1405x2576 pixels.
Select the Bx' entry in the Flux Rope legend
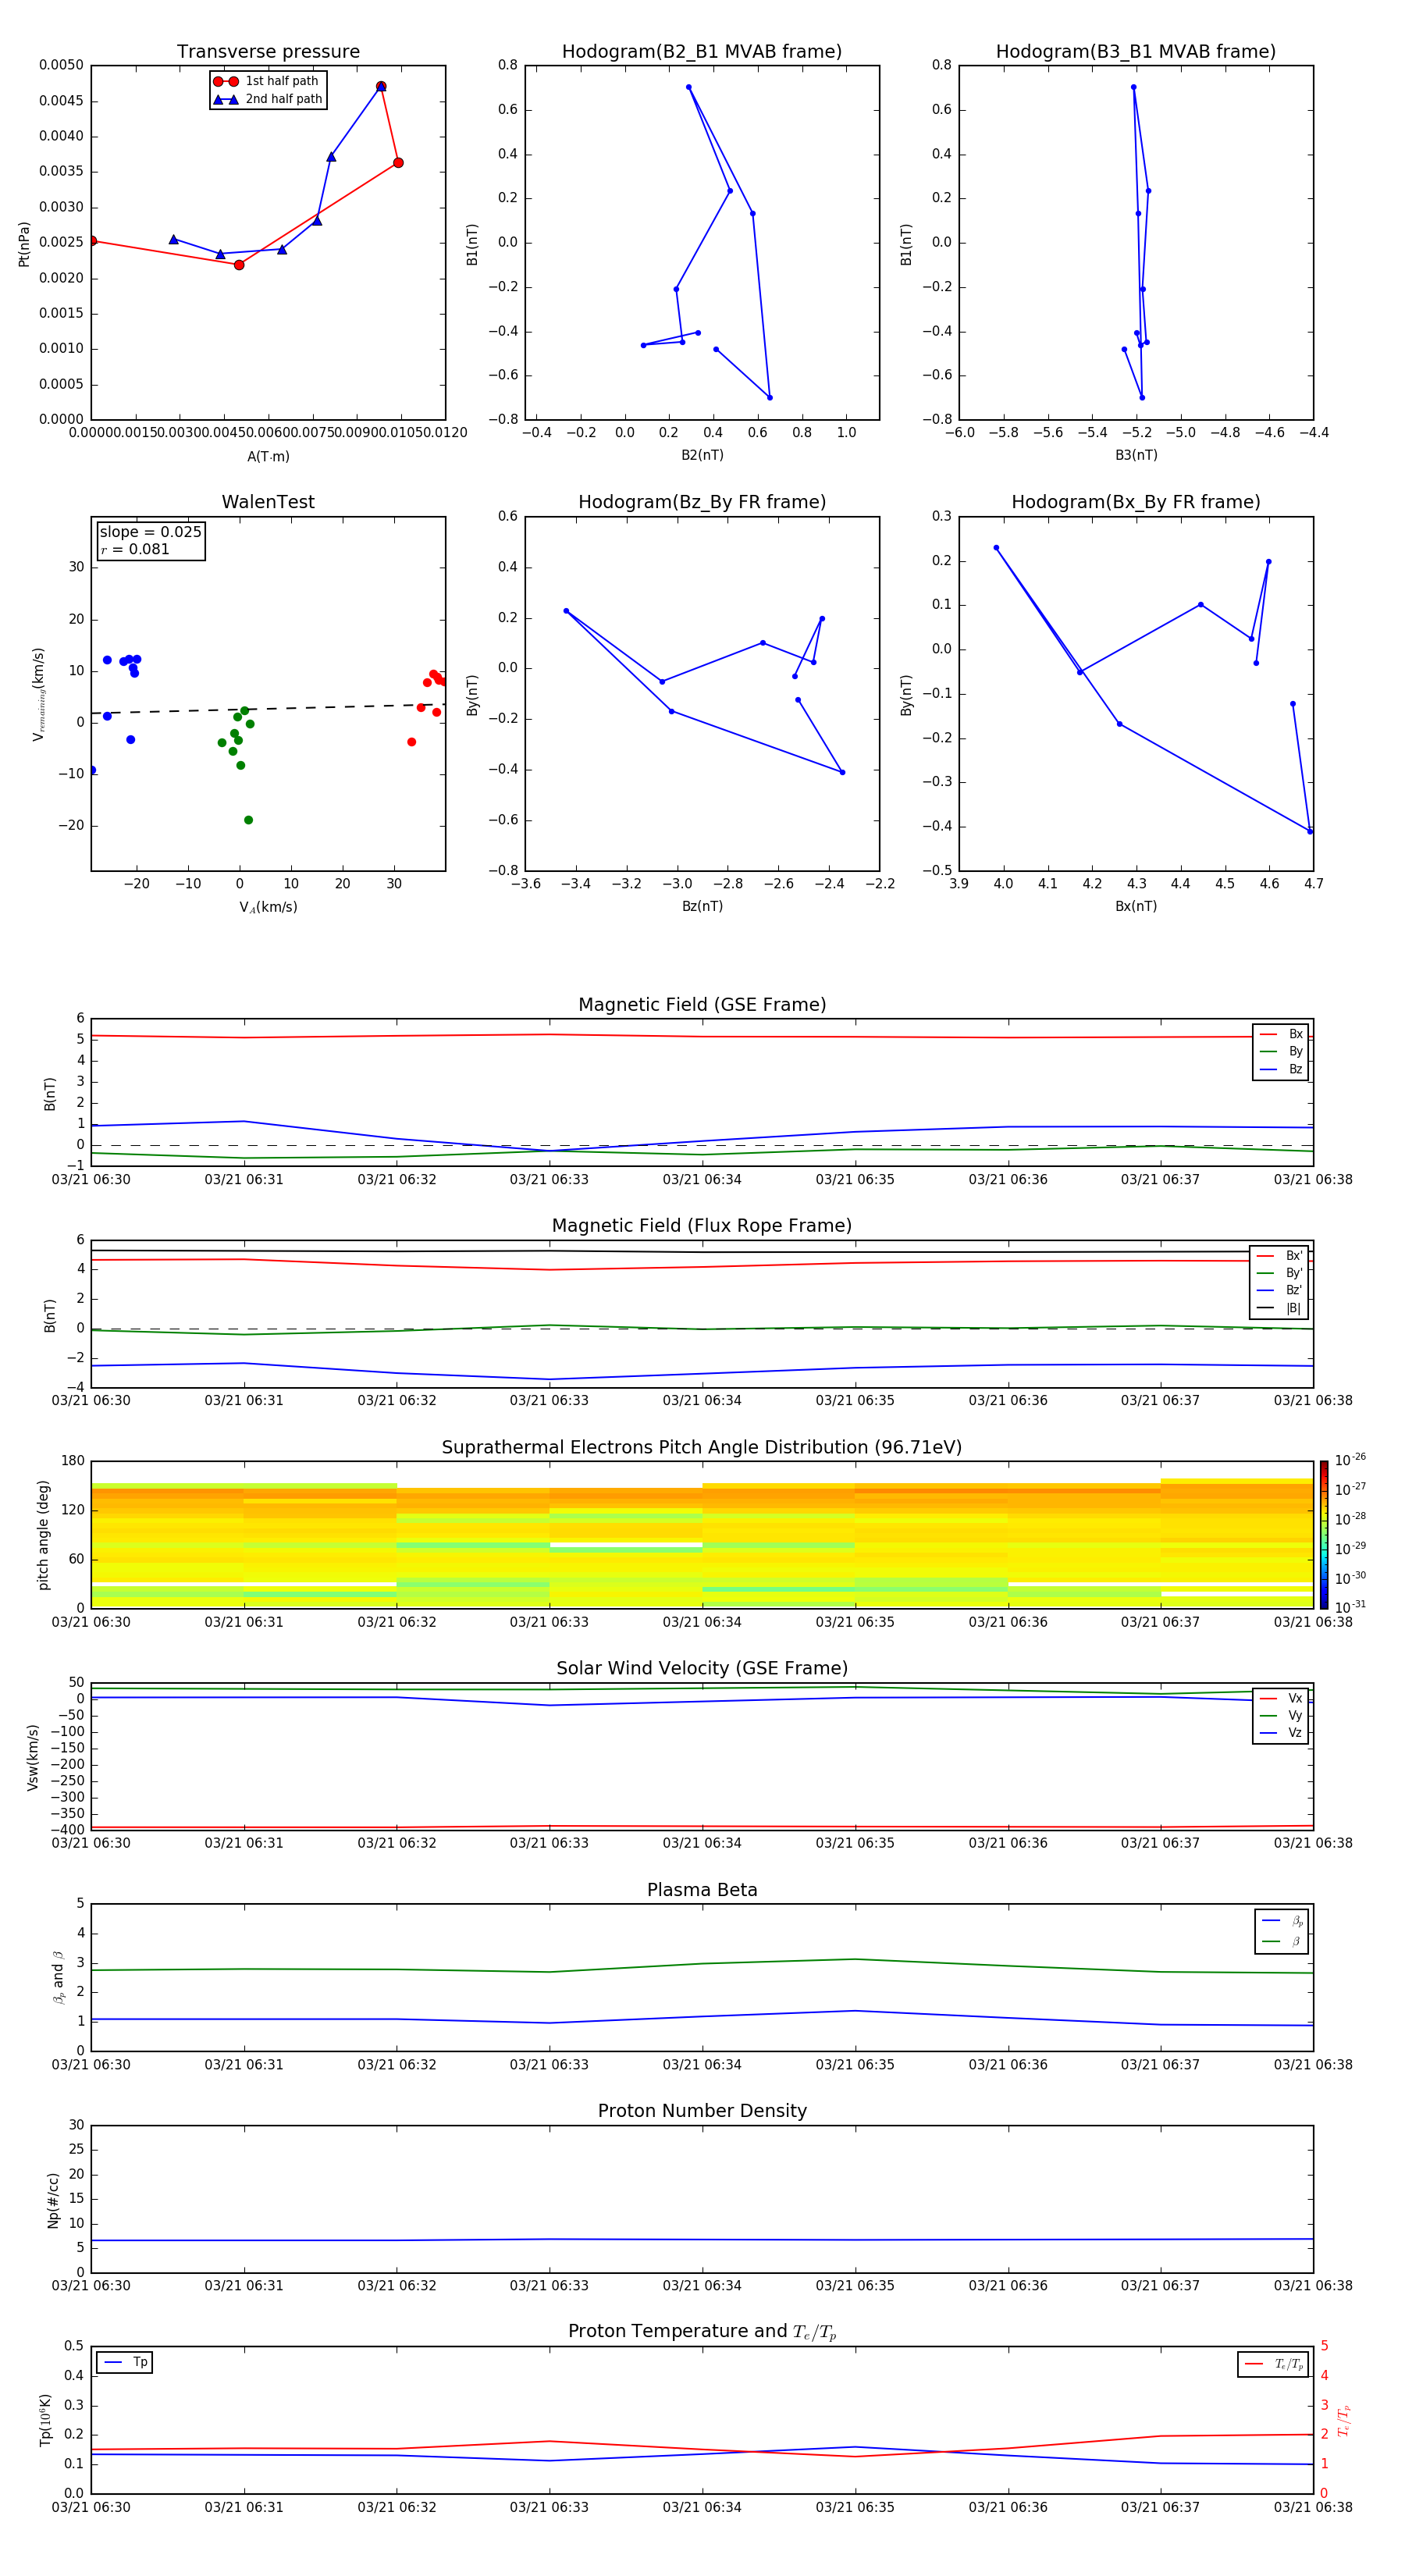[x=1280, y=1256]
